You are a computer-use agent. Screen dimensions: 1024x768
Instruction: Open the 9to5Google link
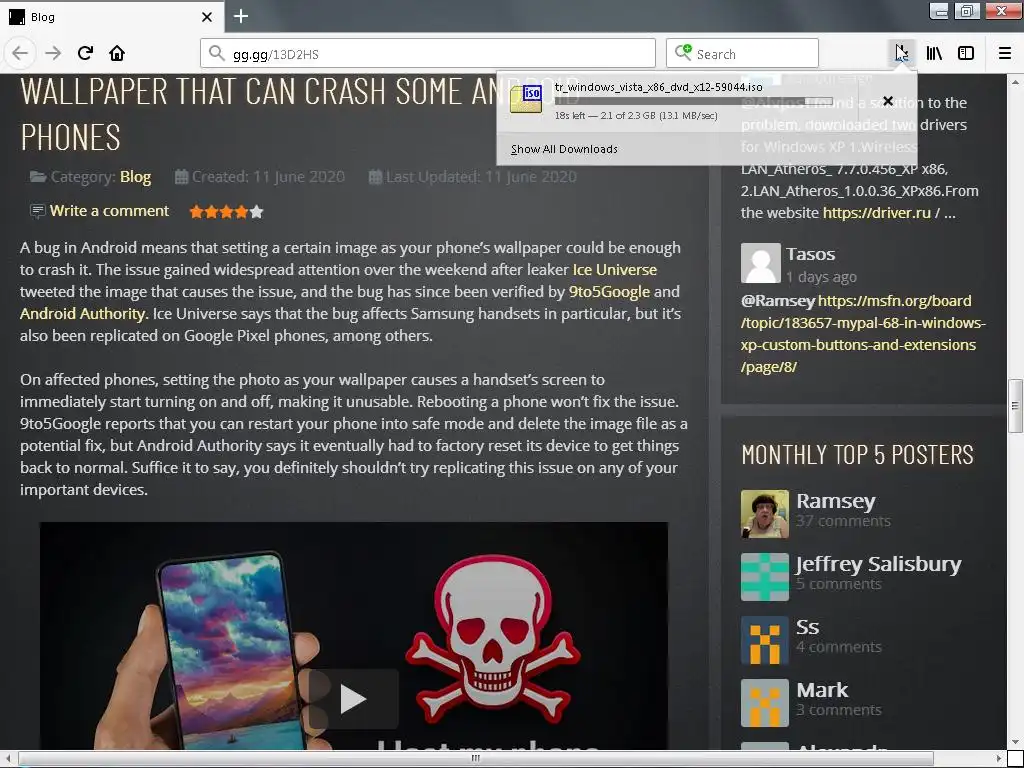609,292
